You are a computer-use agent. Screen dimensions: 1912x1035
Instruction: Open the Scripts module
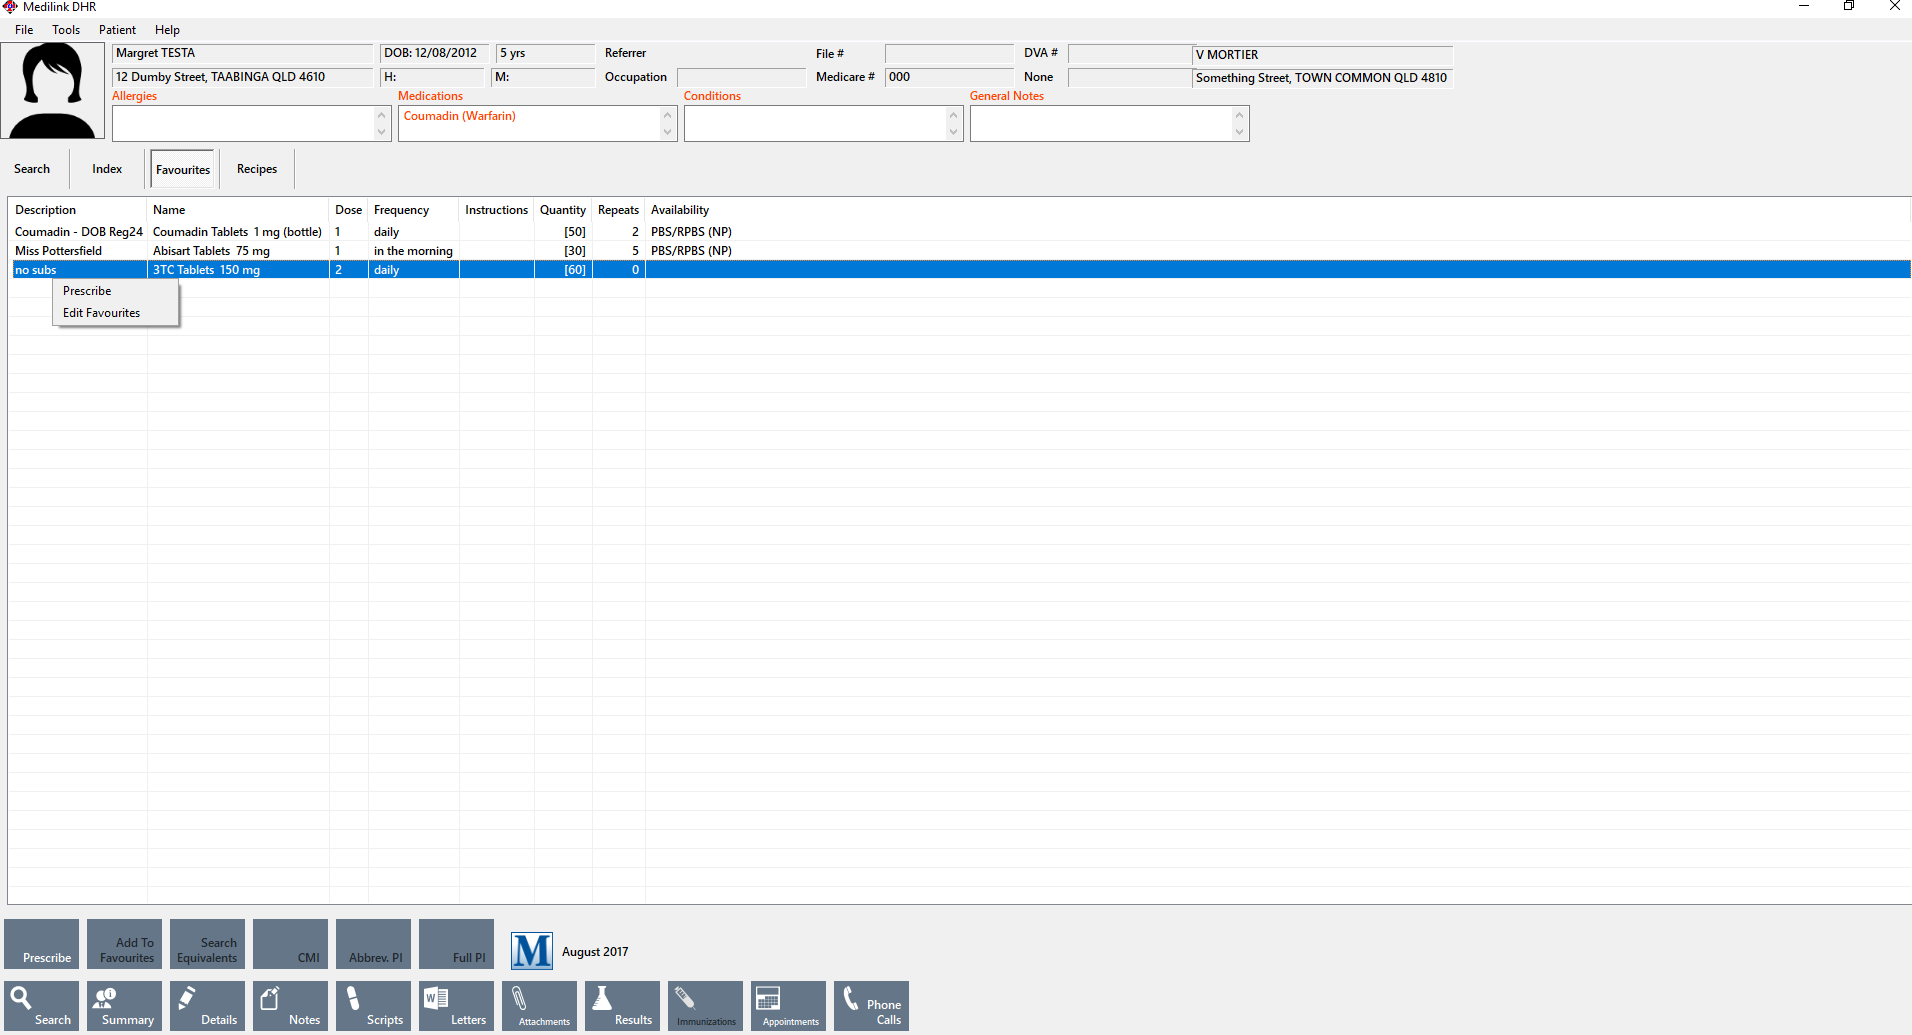coord(373,1005)
